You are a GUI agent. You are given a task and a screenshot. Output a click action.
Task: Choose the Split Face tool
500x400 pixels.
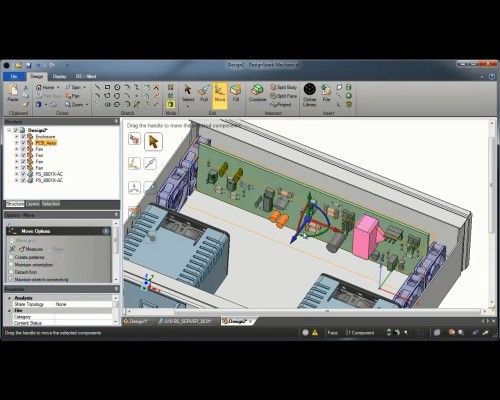pos(283,96)
